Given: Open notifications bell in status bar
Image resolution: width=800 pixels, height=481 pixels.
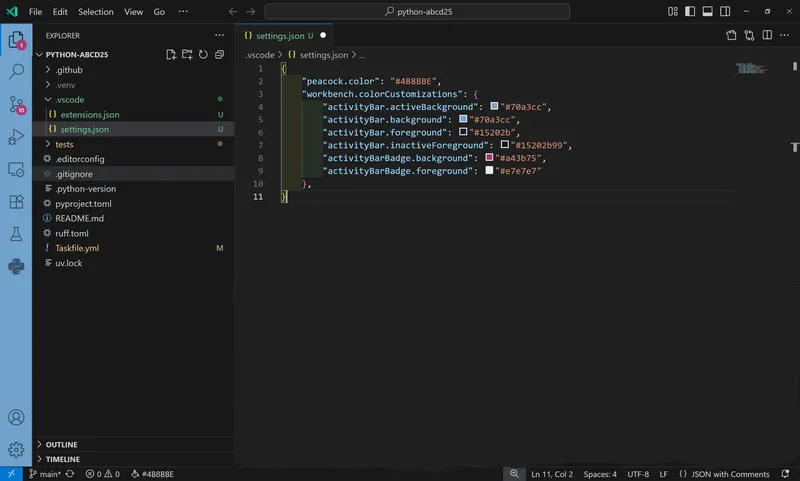Looking at the screenshot, I should pyautogui.click(x=785, y=474).
